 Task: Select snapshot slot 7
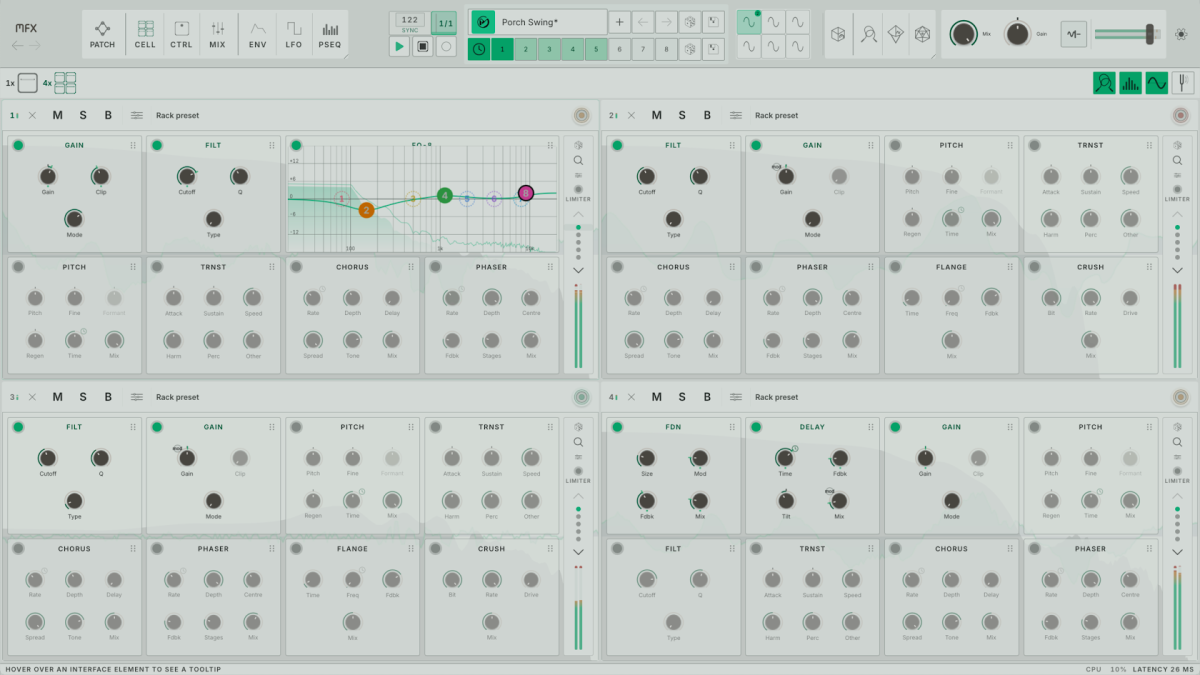click(x=643, y=49)
